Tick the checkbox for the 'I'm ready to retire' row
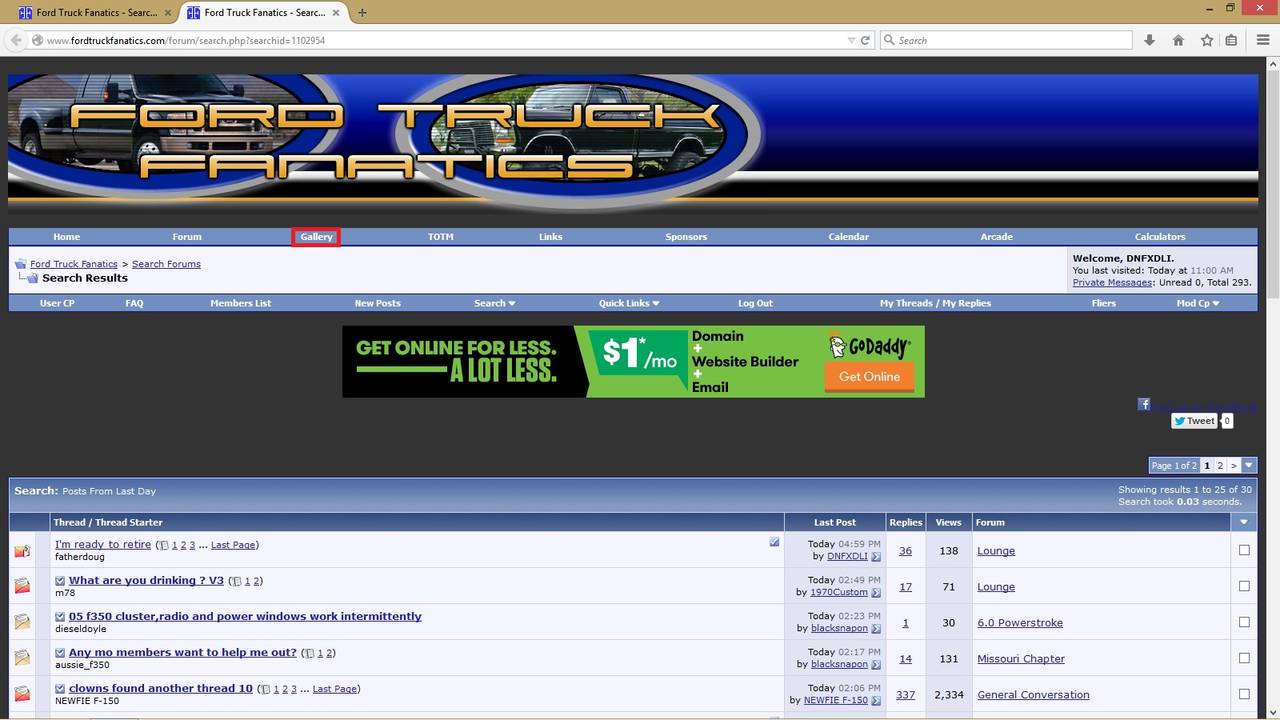 [x=1244, y=550]
